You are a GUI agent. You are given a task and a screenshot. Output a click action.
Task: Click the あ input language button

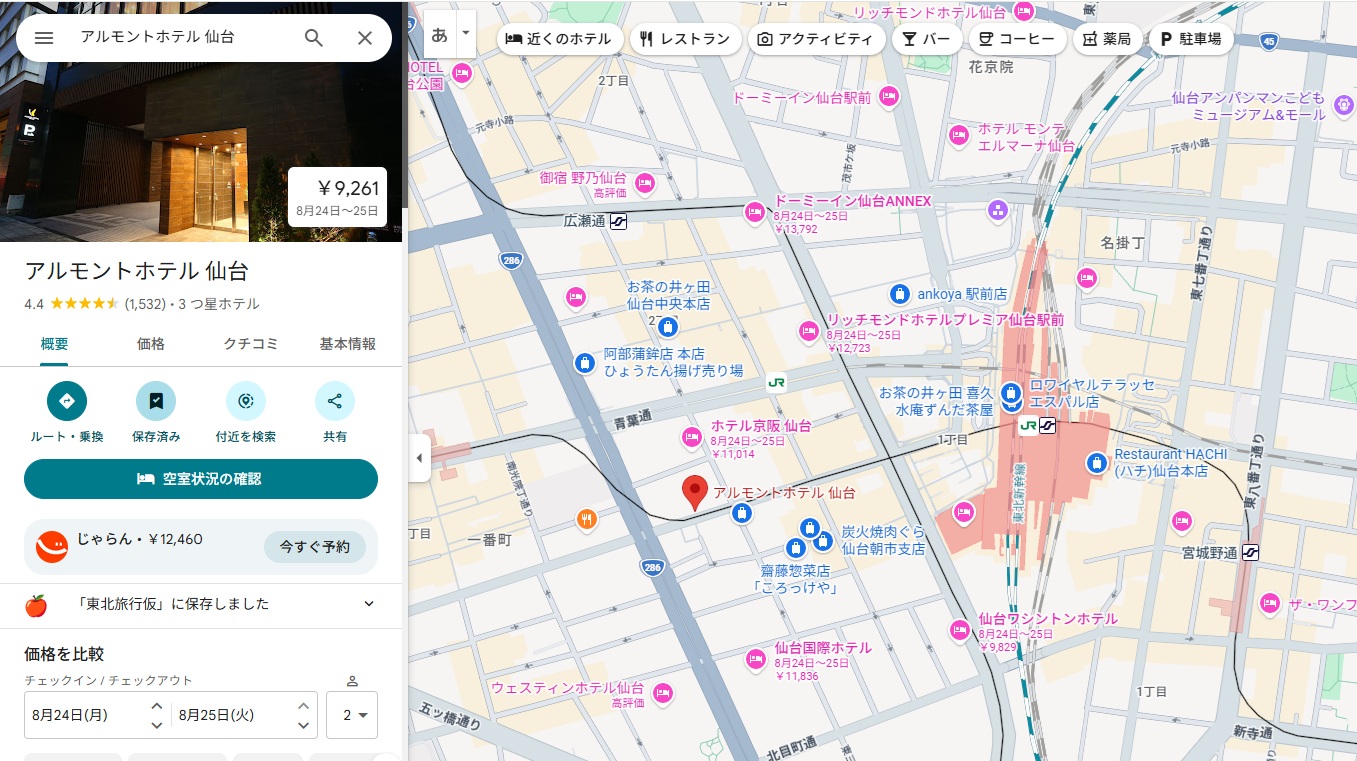(439, 34)
